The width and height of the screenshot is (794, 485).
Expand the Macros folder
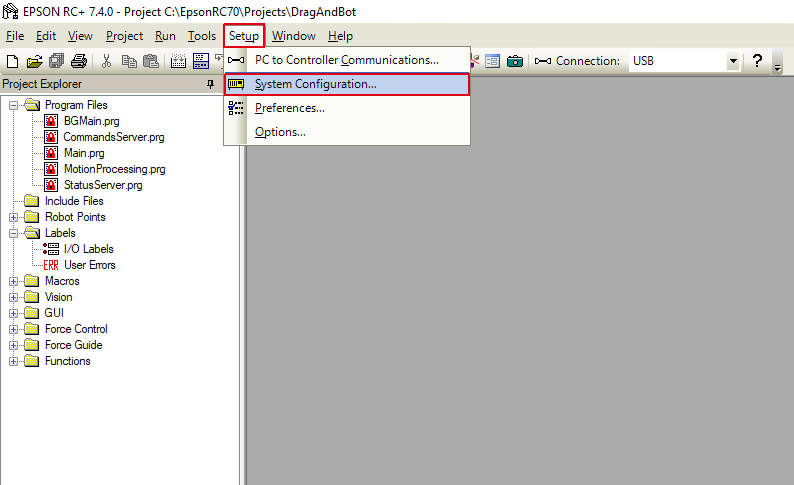point(14,281)
